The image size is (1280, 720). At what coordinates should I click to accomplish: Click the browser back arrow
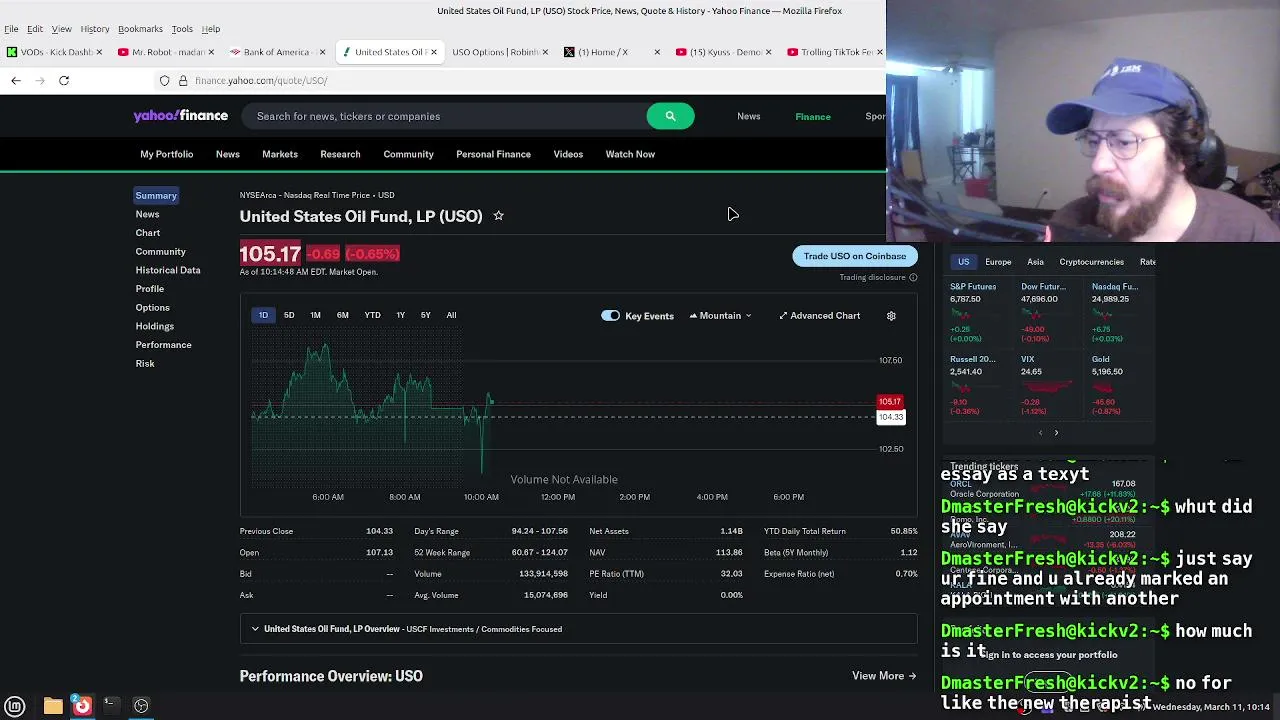16,80
